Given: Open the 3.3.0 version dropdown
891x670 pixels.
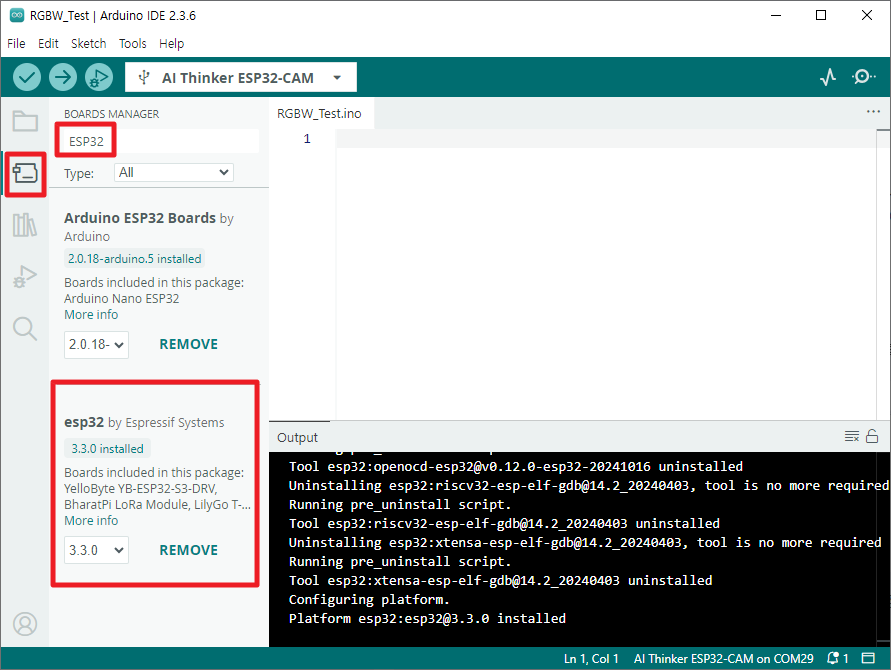Looking at the screenshot, I should [96, 550].
